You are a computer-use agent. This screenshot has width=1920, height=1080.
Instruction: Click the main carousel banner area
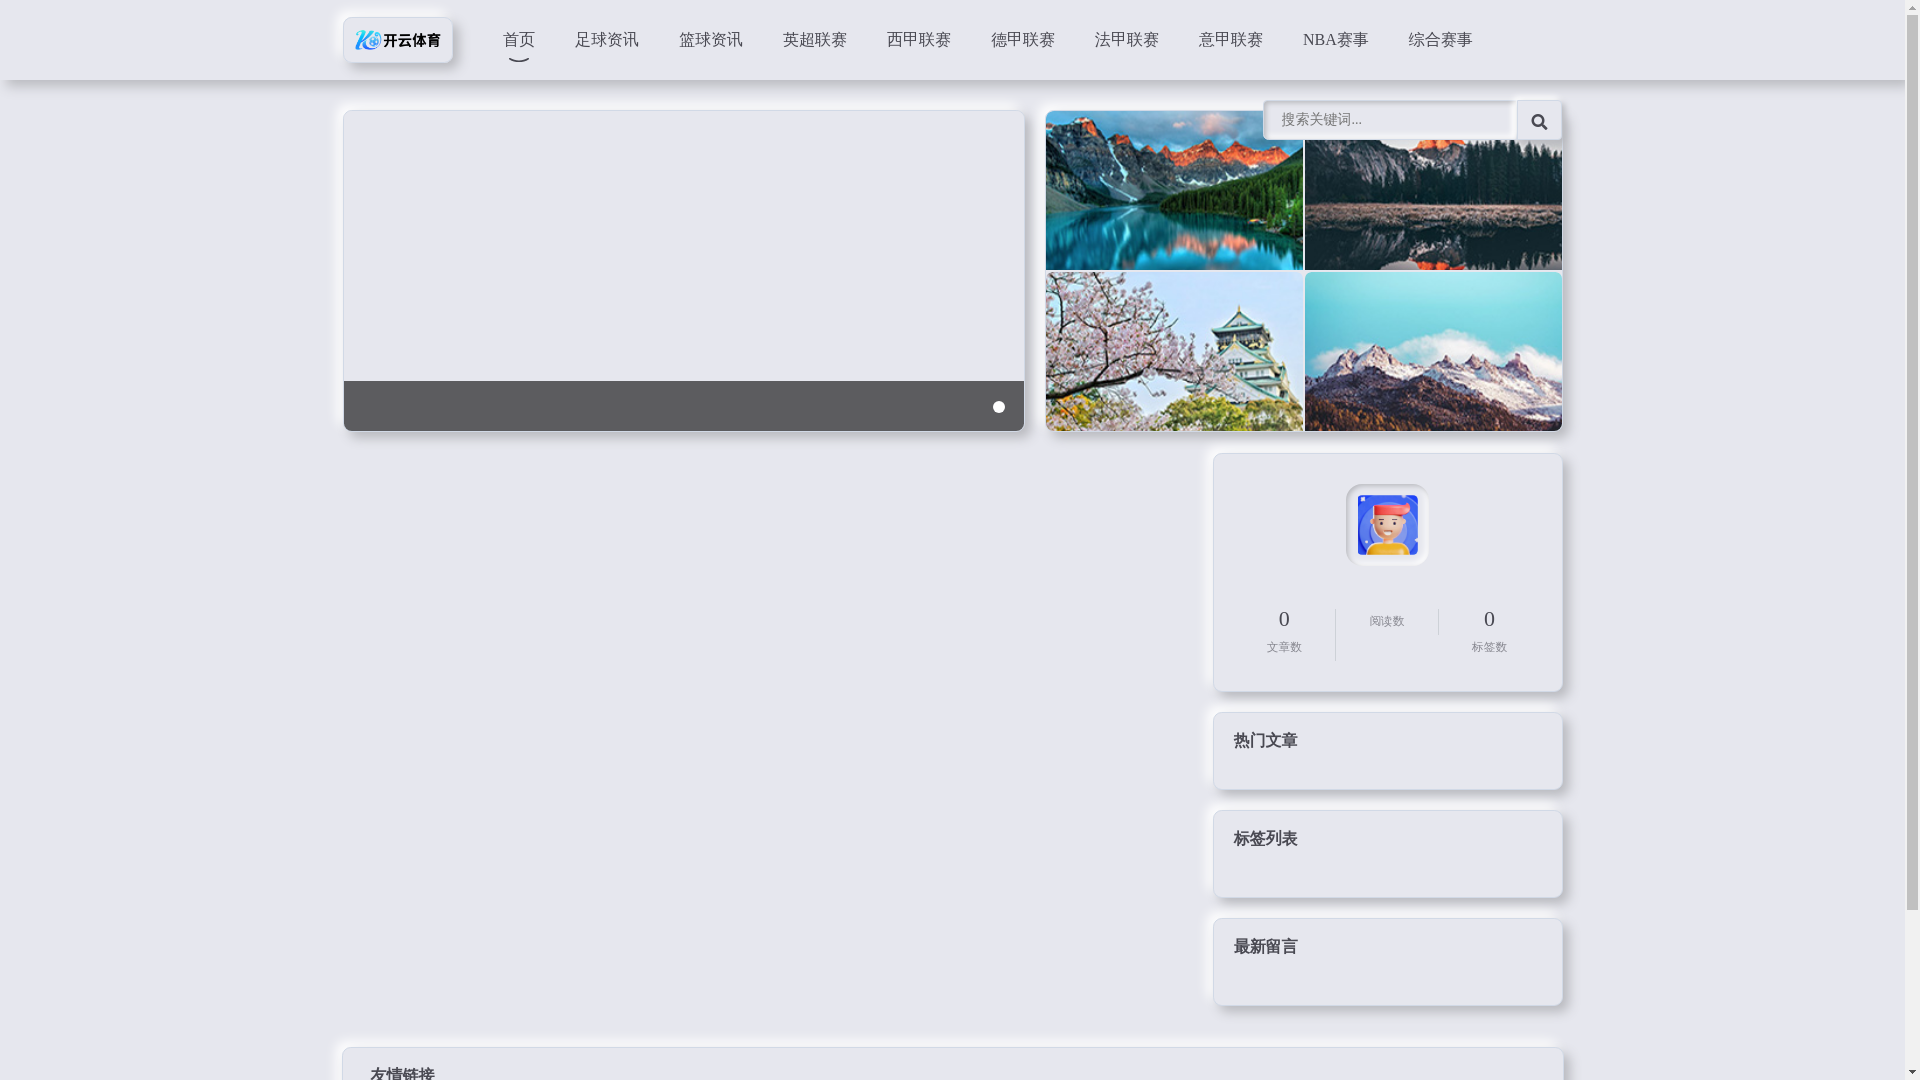pyautogui.click(x=684, y=271)
